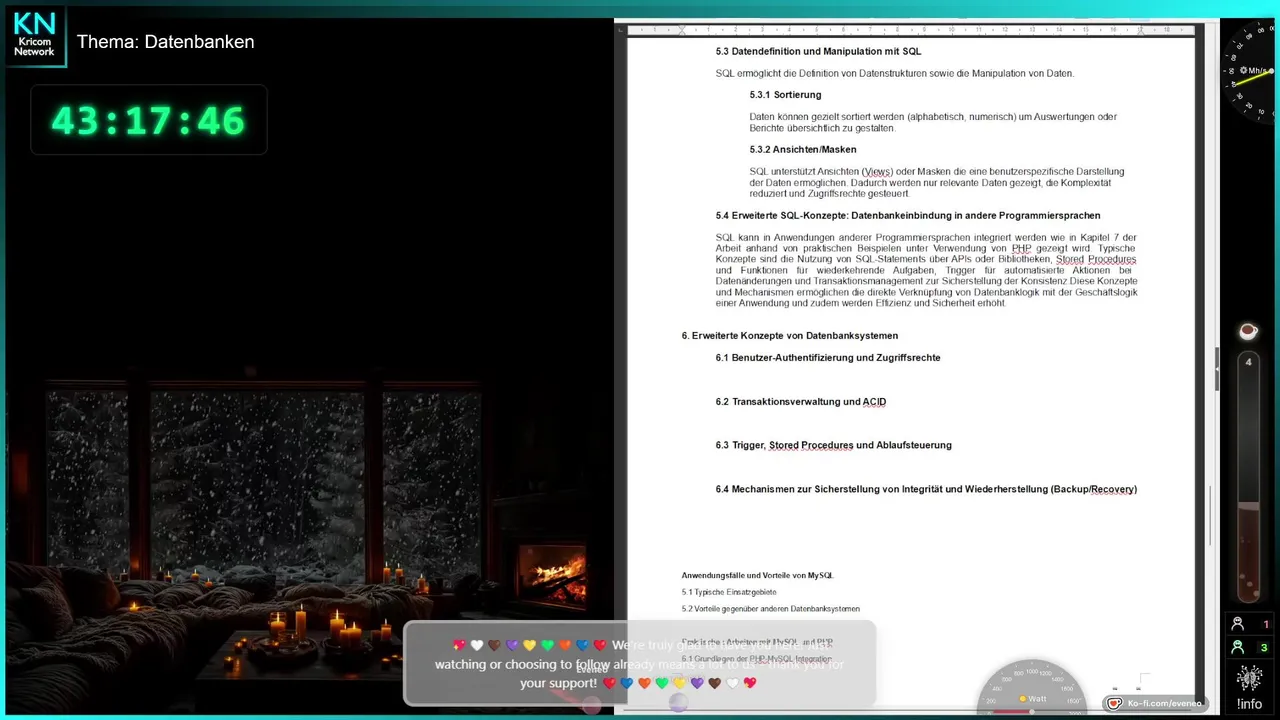
Task: Click heading '6.3 Trigger, Stored Procedures und Ablaufsteuerung'
Action: (x=833, y=445)
